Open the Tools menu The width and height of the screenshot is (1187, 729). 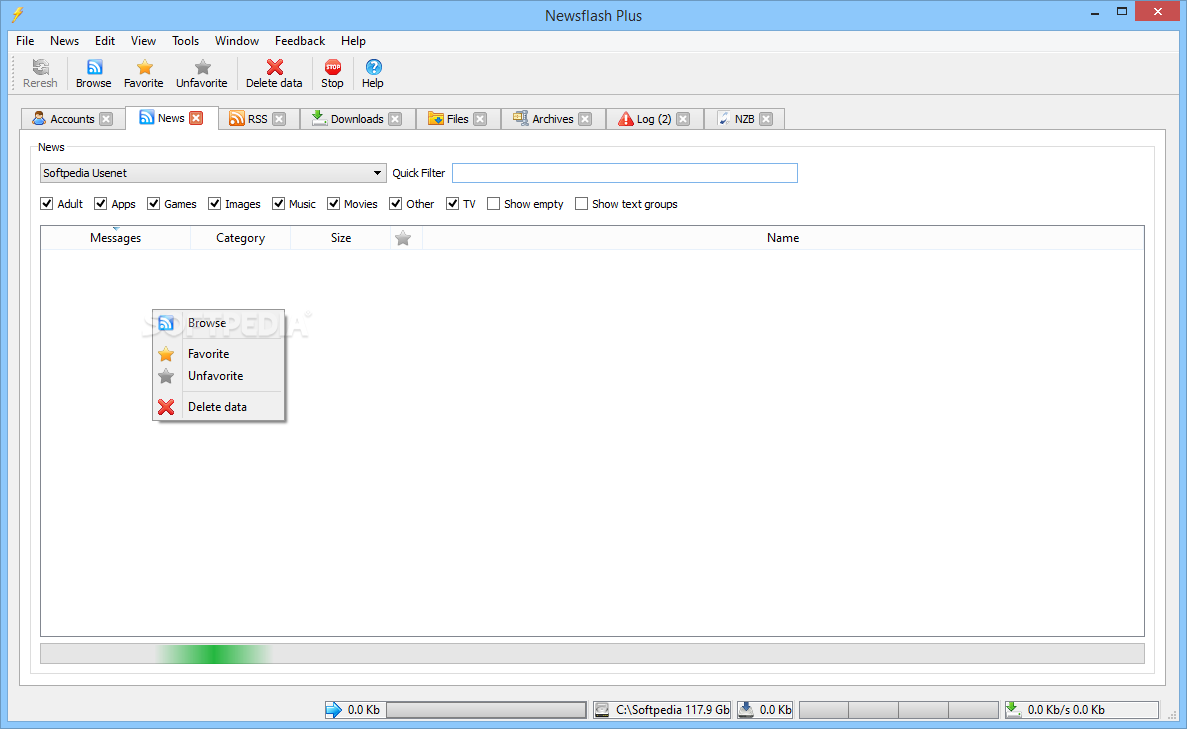click(x=185, y=41)
